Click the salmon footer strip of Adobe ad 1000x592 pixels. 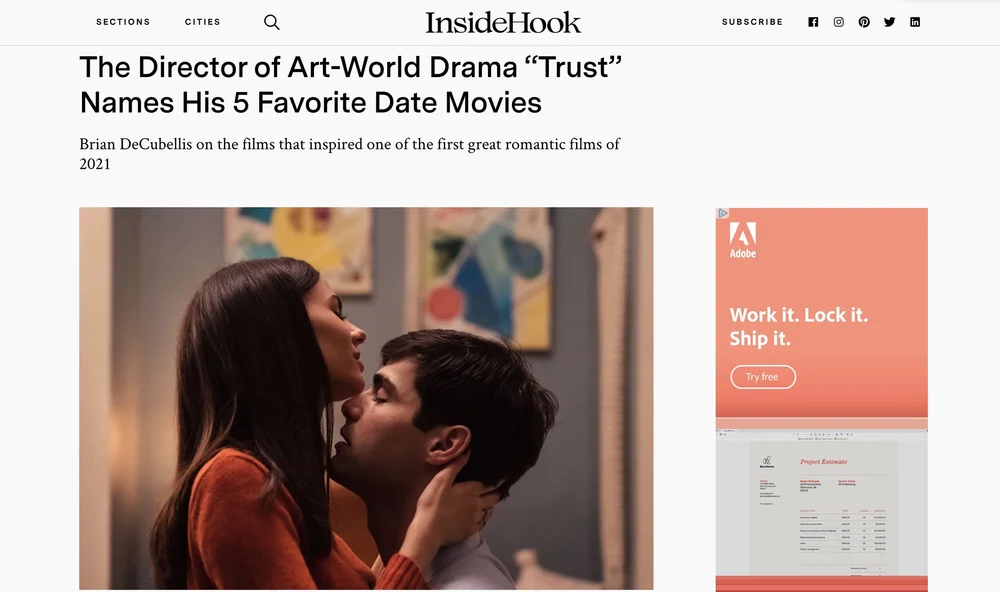(822, 584)
